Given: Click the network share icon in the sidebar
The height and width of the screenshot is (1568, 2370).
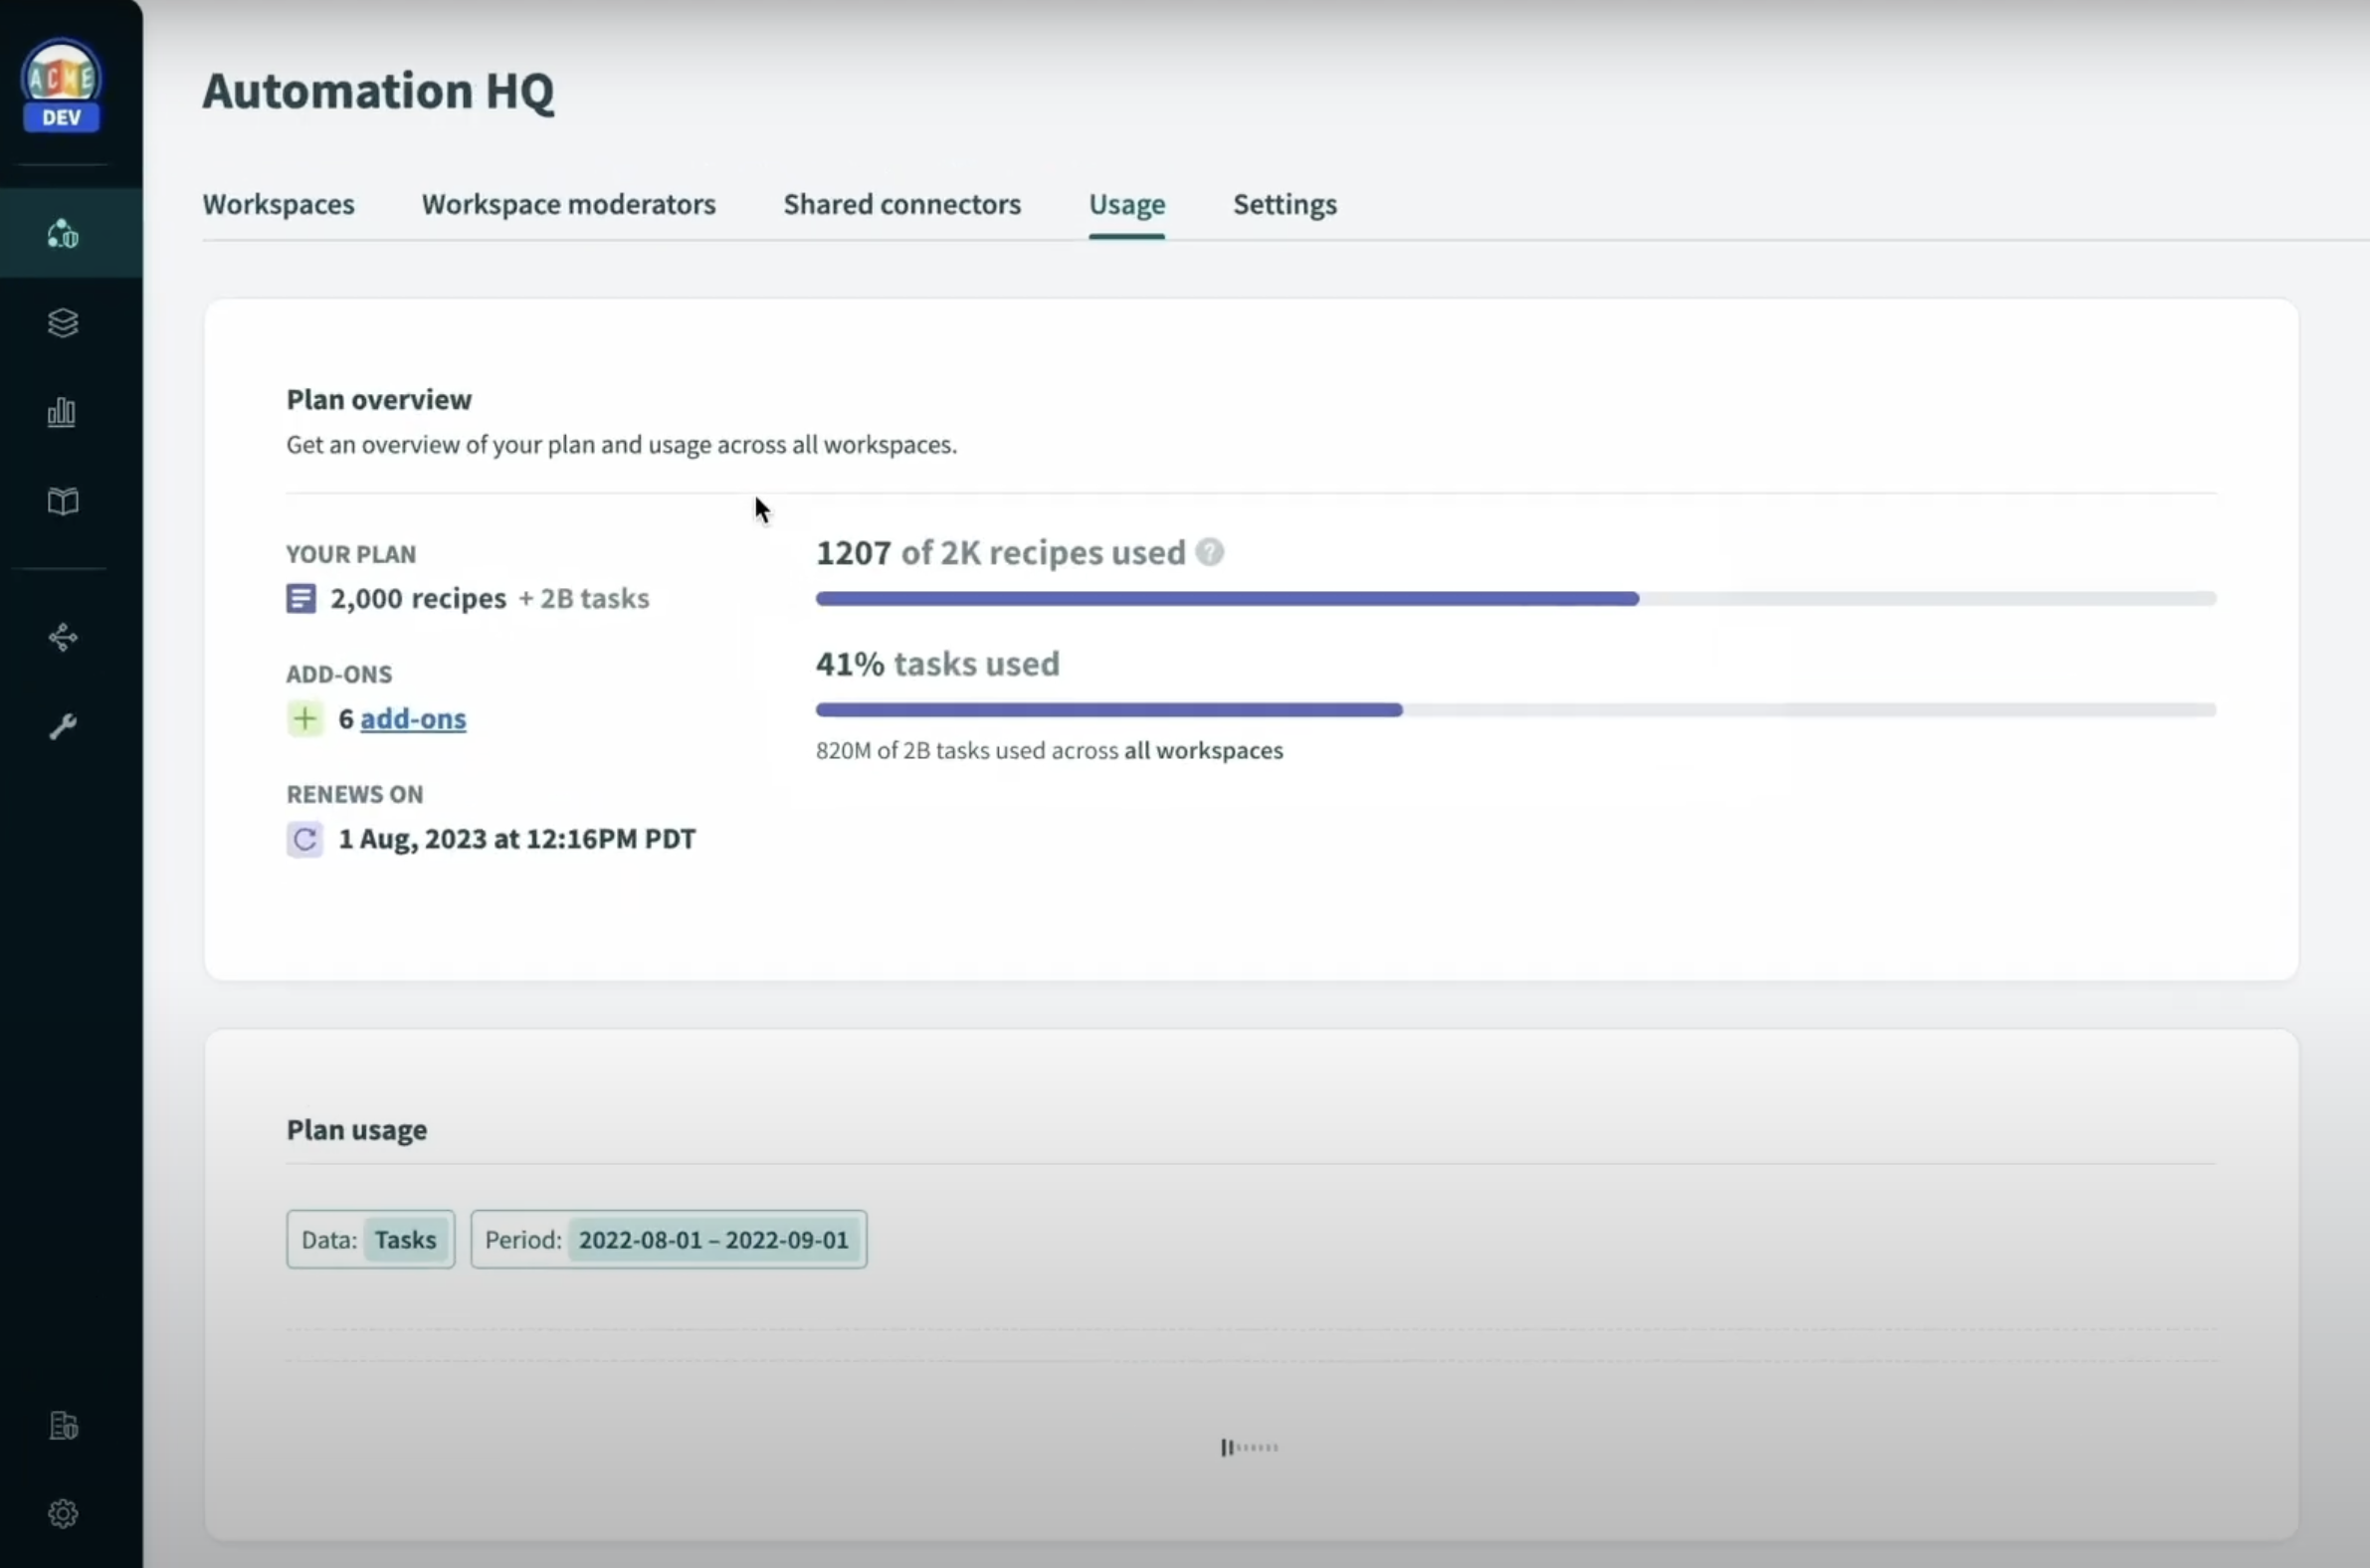Looking at the screenshot, I should [62, 637].
